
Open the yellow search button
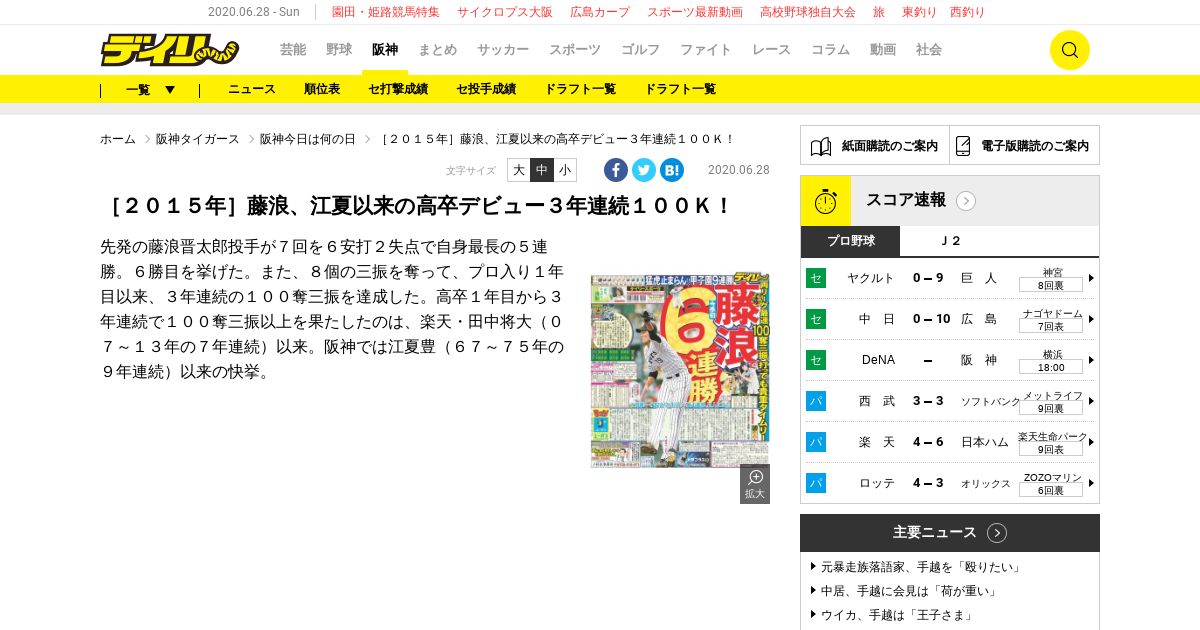click(1069, 50)
